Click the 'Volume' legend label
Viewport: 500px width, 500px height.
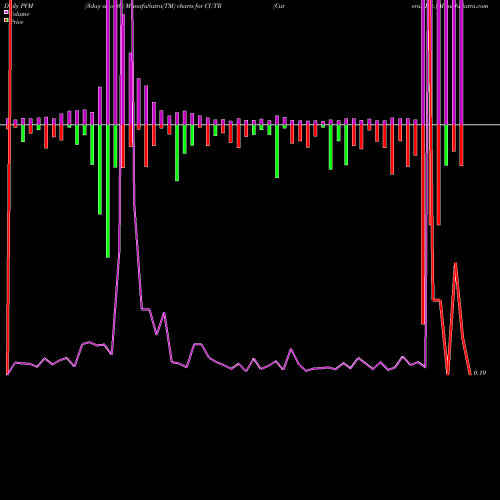point(20,14)
